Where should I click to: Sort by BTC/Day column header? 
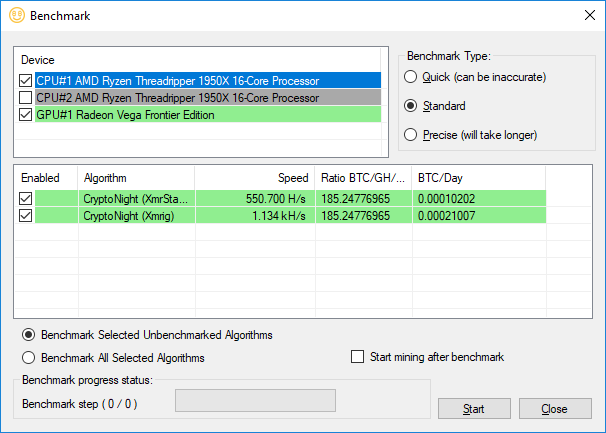pos(479,178)
